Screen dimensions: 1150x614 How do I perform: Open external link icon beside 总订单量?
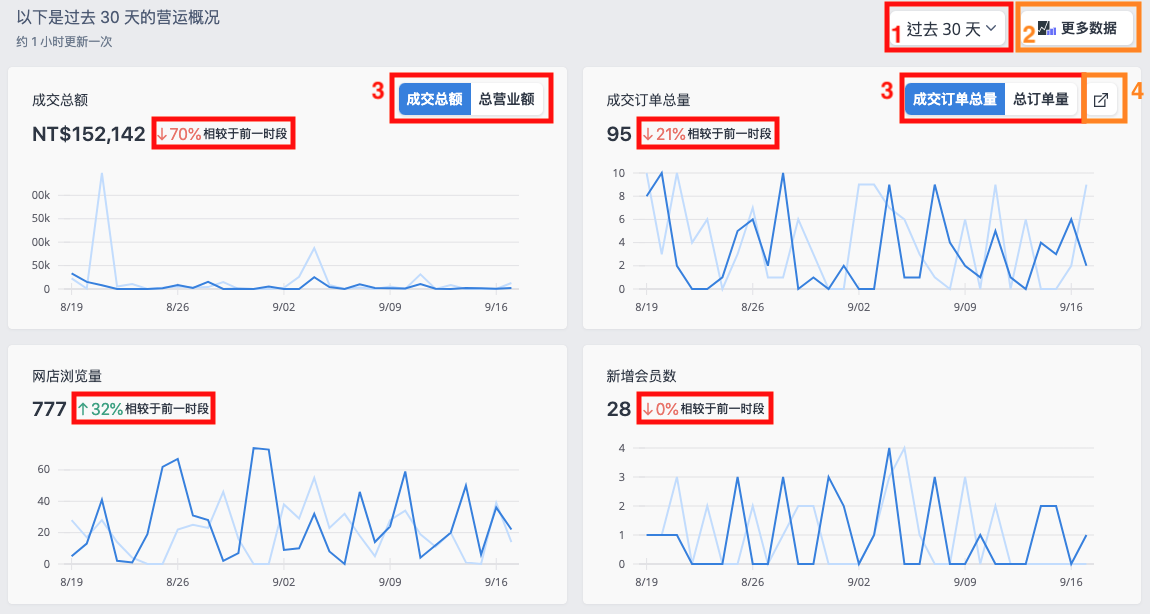coord(1101,100)
